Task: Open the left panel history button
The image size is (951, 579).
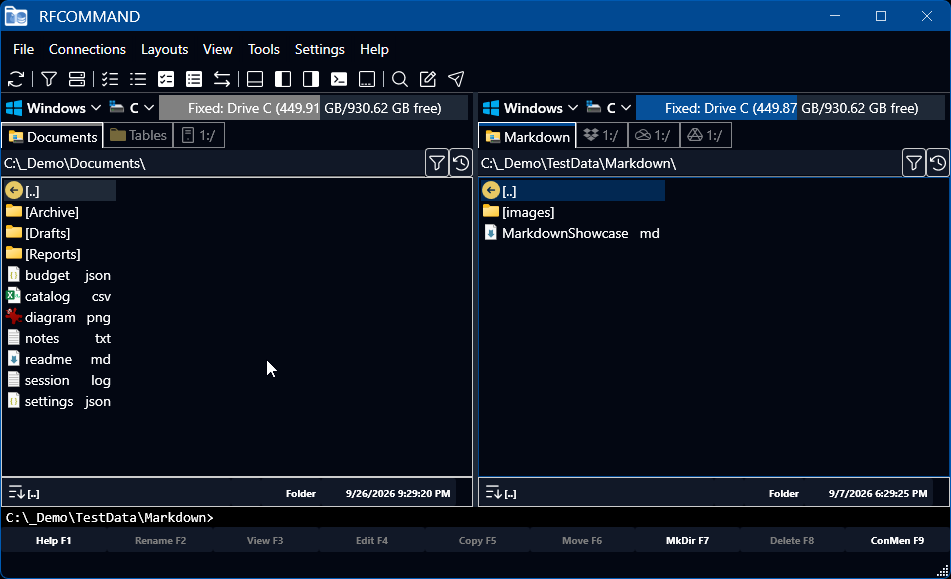Action: tap(461, 163)
